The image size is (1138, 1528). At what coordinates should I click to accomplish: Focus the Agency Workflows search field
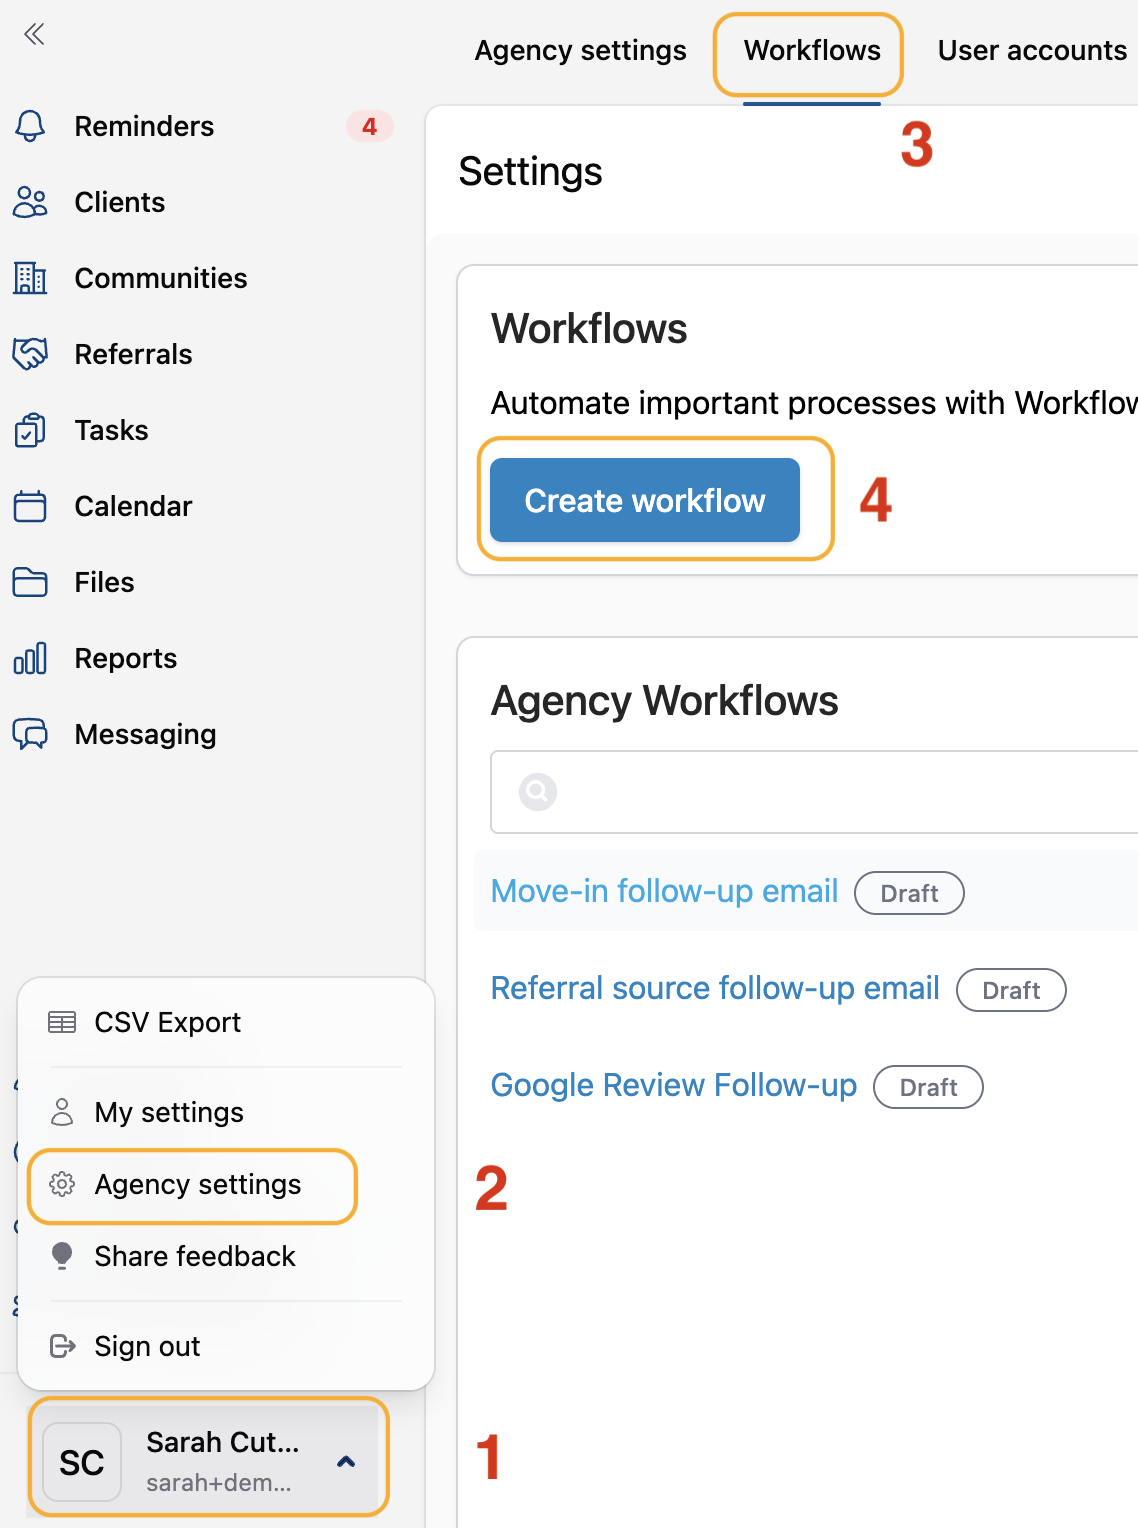pos(814,792)
